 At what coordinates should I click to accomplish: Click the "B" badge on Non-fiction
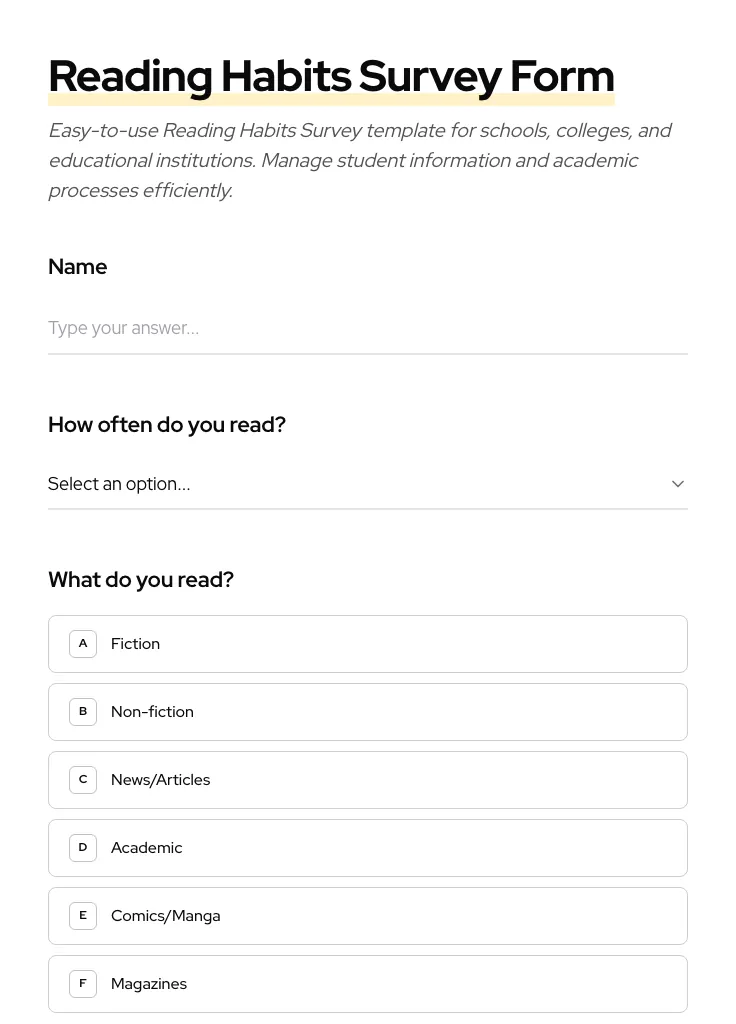point(83,711)
